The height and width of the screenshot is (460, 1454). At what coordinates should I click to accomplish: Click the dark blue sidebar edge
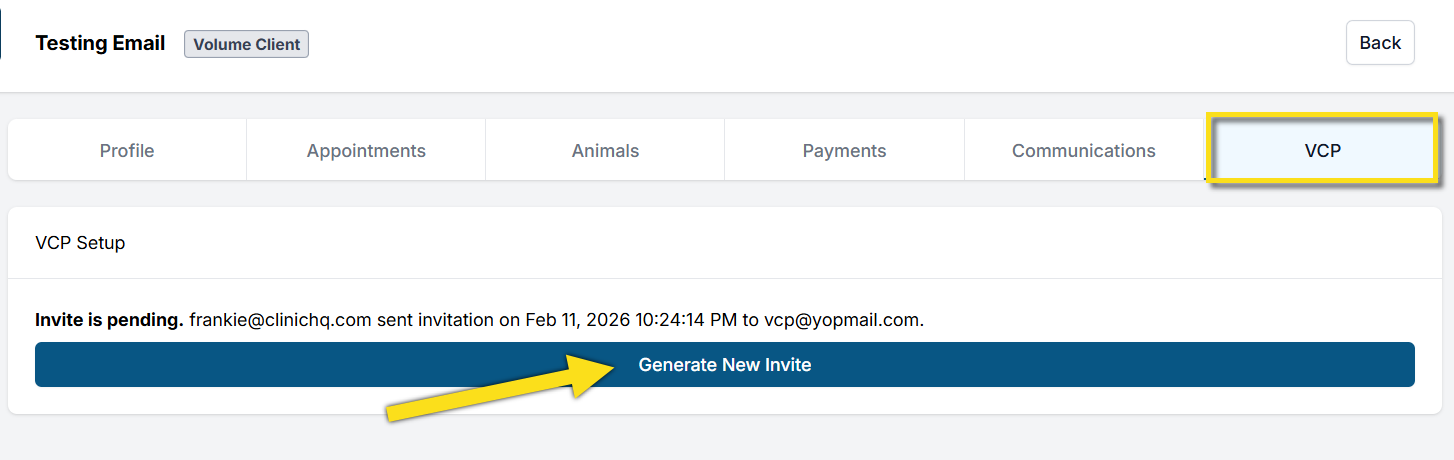point(1,30)
